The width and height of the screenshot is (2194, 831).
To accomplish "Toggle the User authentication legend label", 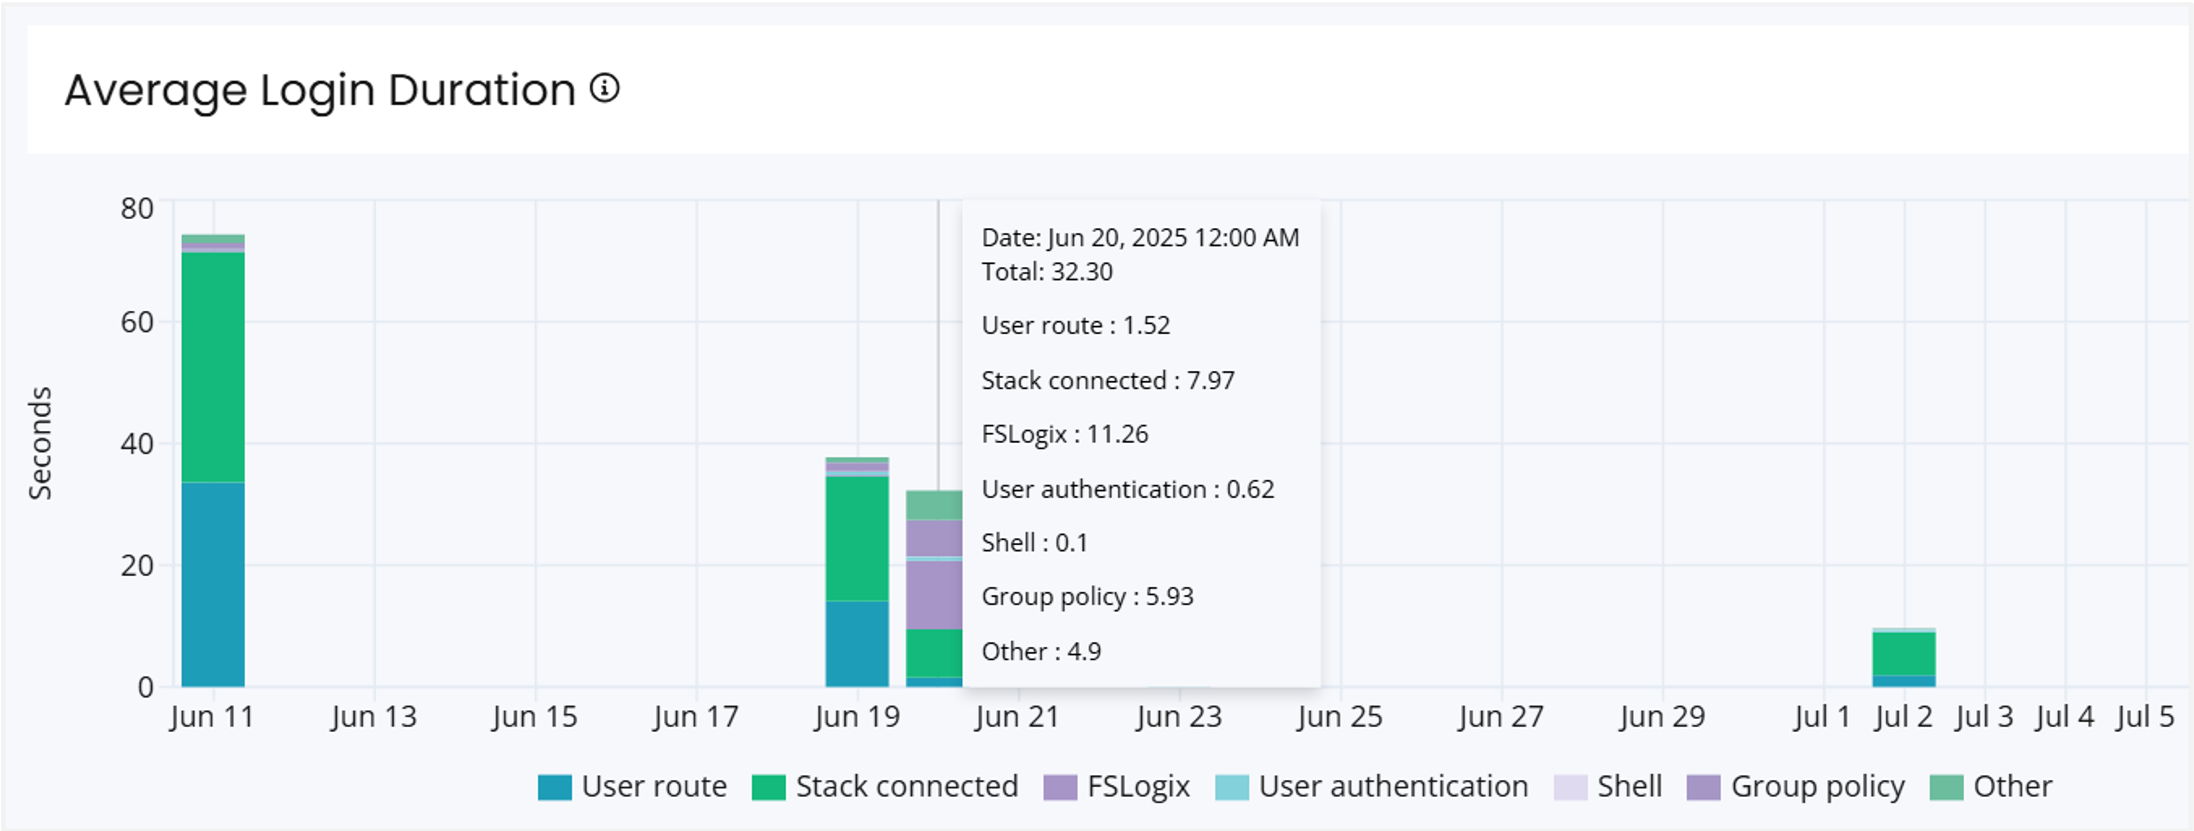I will coord(1392,787).
